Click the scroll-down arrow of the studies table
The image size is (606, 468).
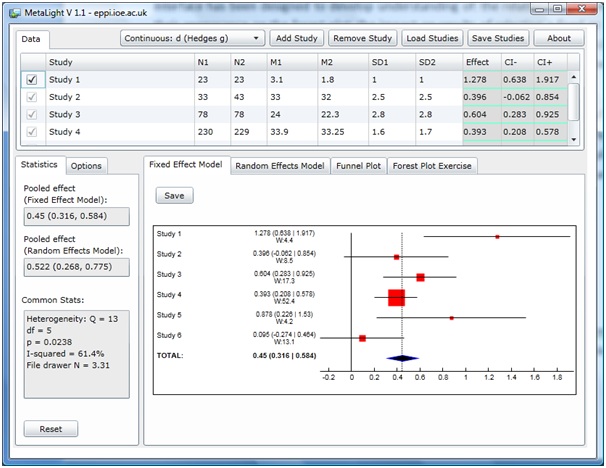[573, 140]
